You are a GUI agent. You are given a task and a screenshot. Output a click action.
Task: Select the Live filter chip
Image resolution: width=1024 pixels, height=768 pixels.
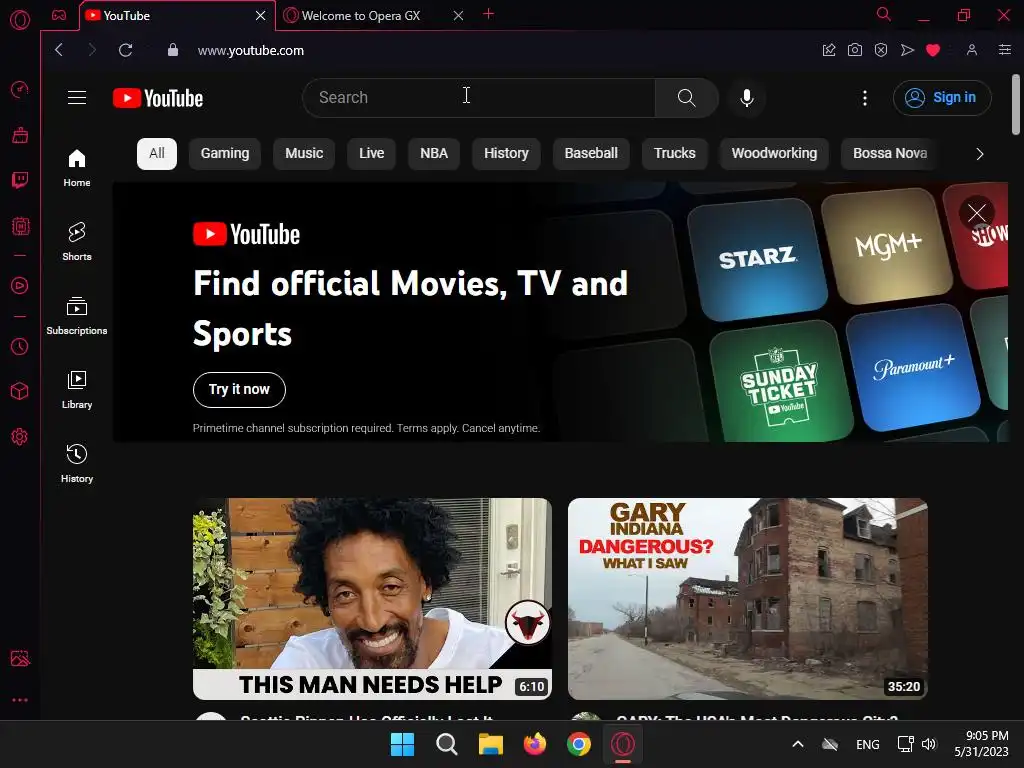(372, 153)
